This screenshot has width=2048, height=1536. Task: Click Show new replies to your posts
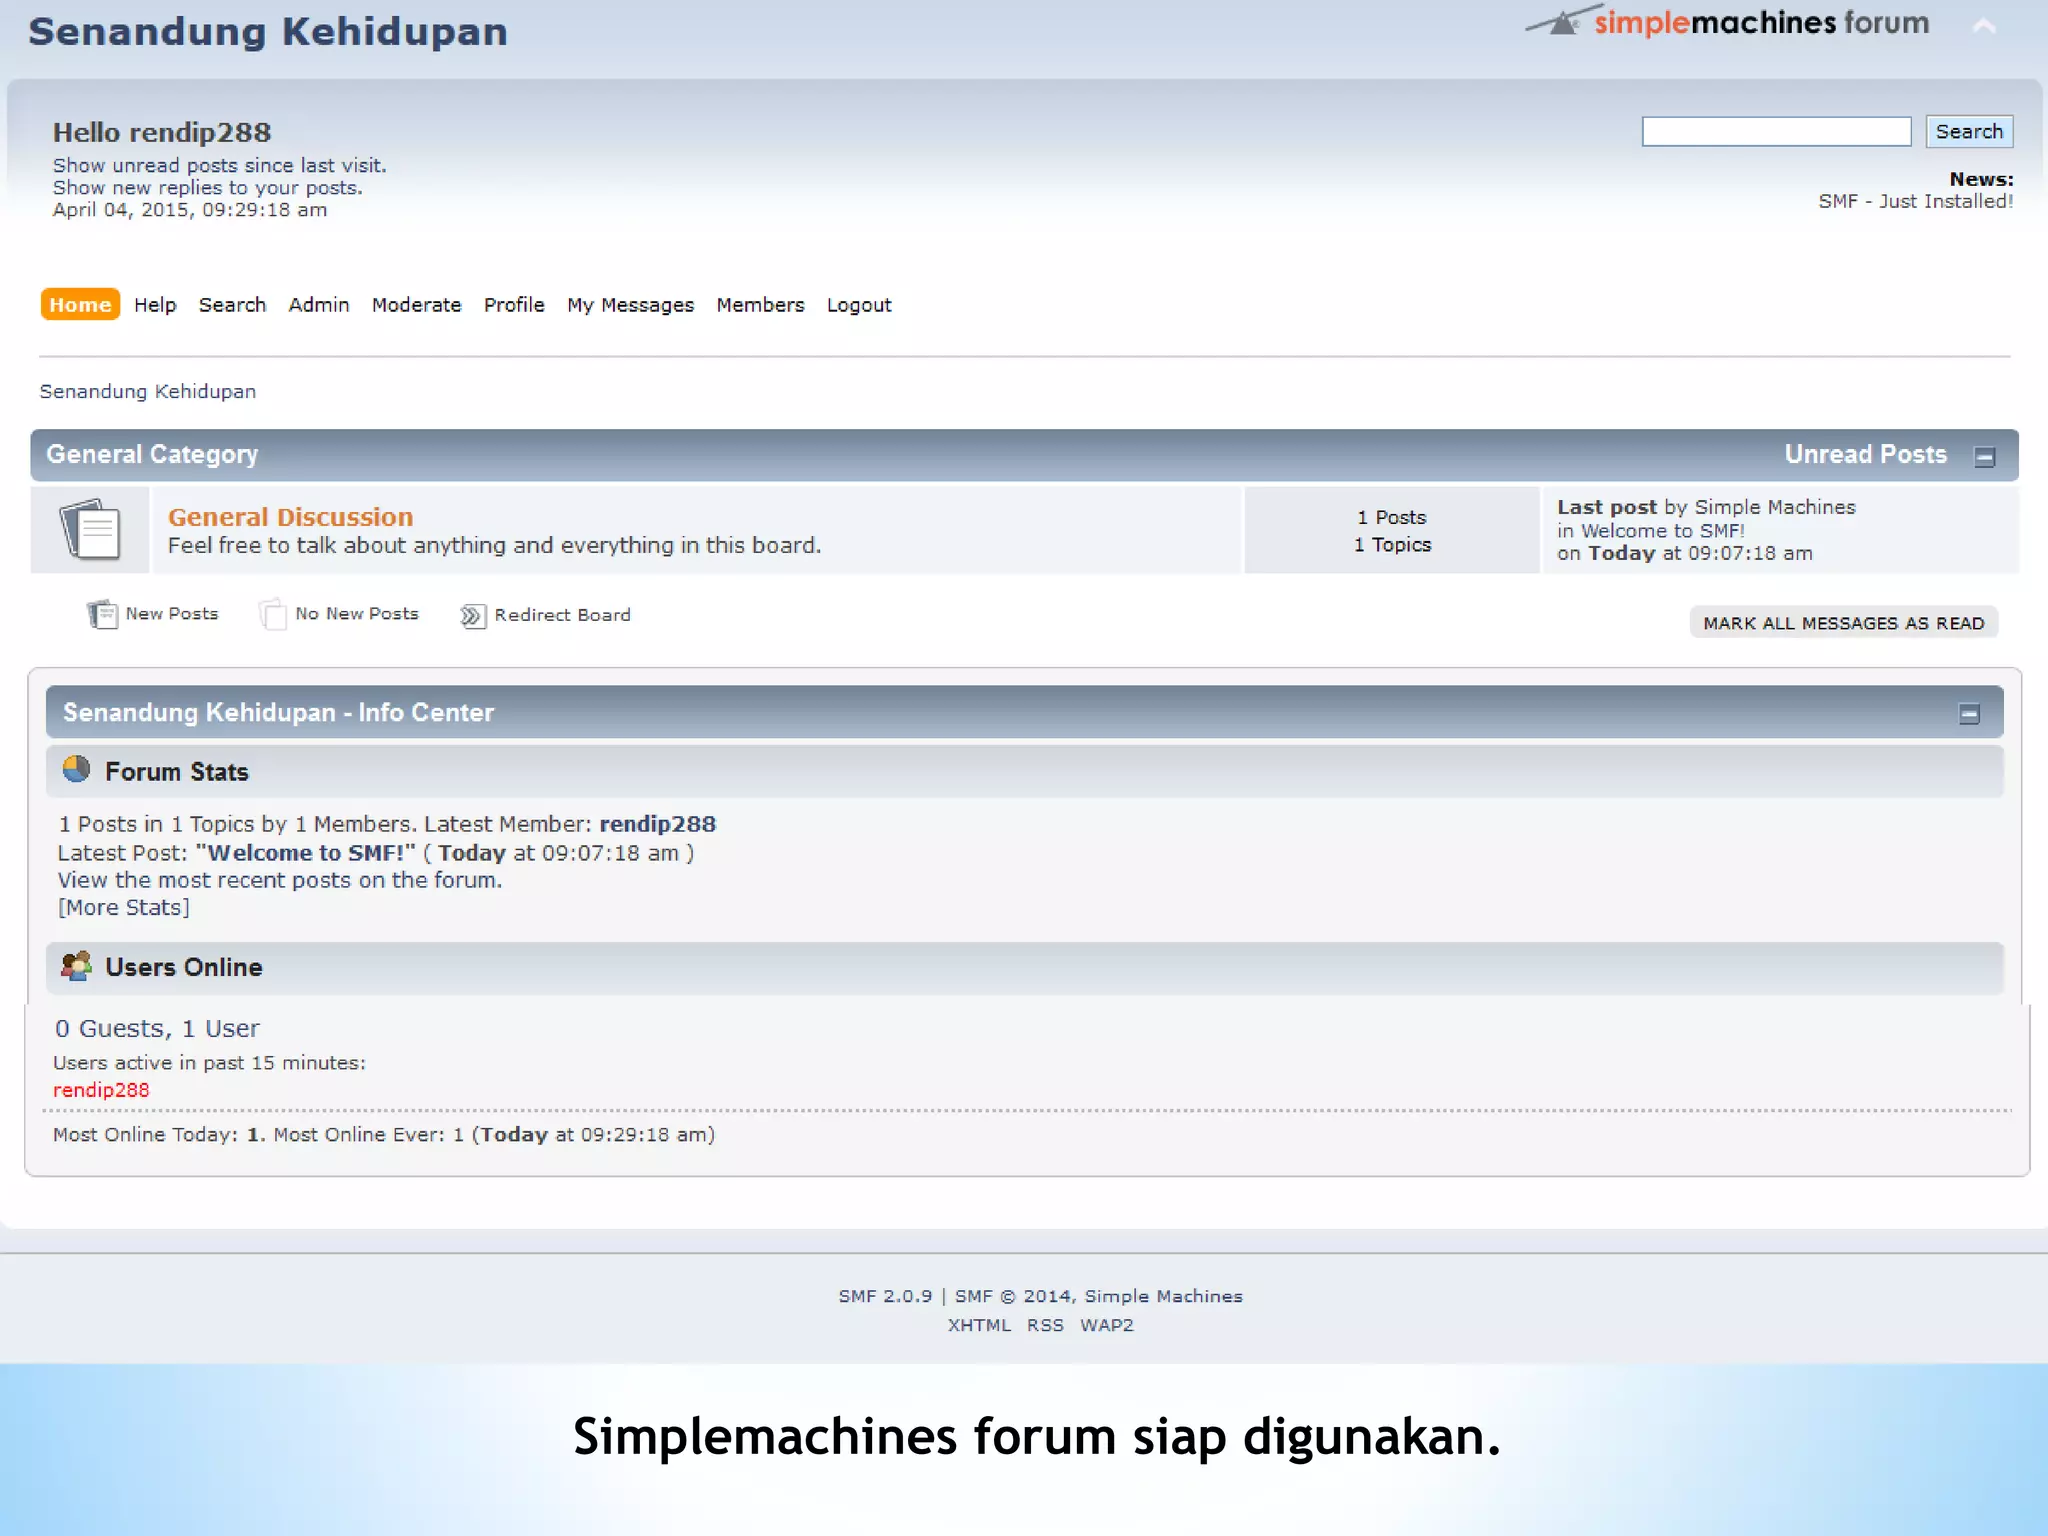(x=207, y=187)
